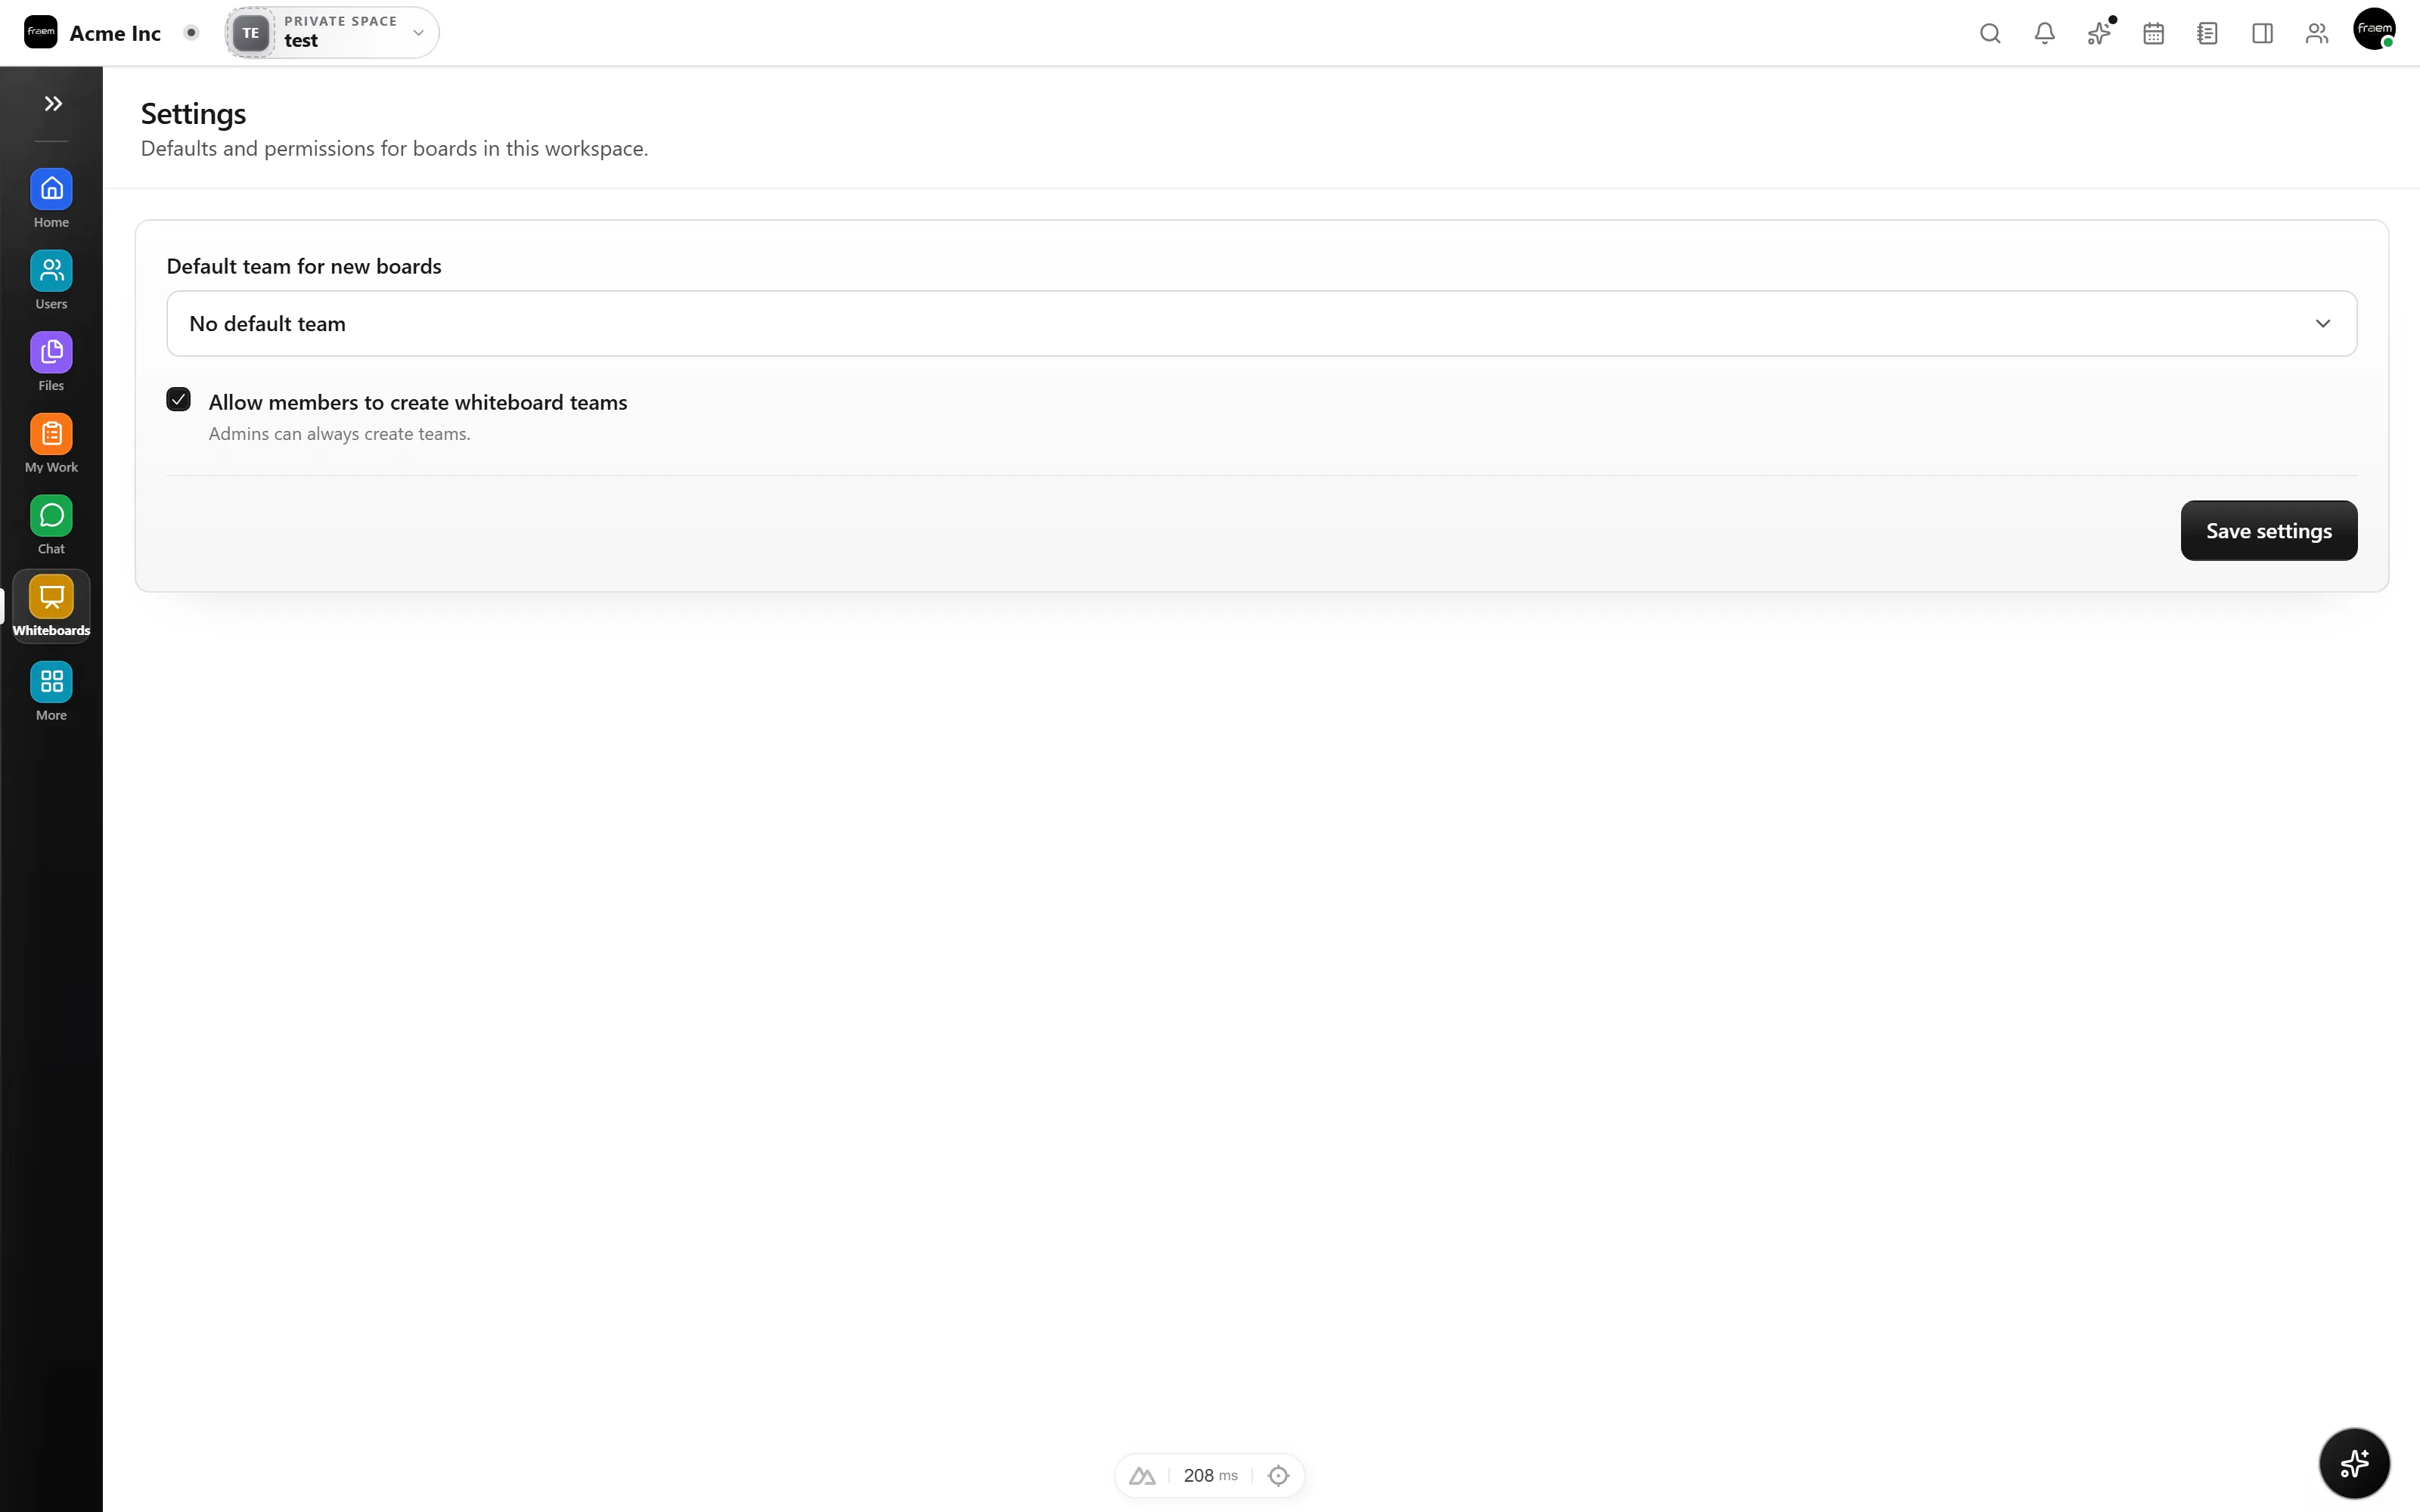Toggle the side panel layout icon
Viewport: 2420px width, 1512px height.
click(2262, 33)
